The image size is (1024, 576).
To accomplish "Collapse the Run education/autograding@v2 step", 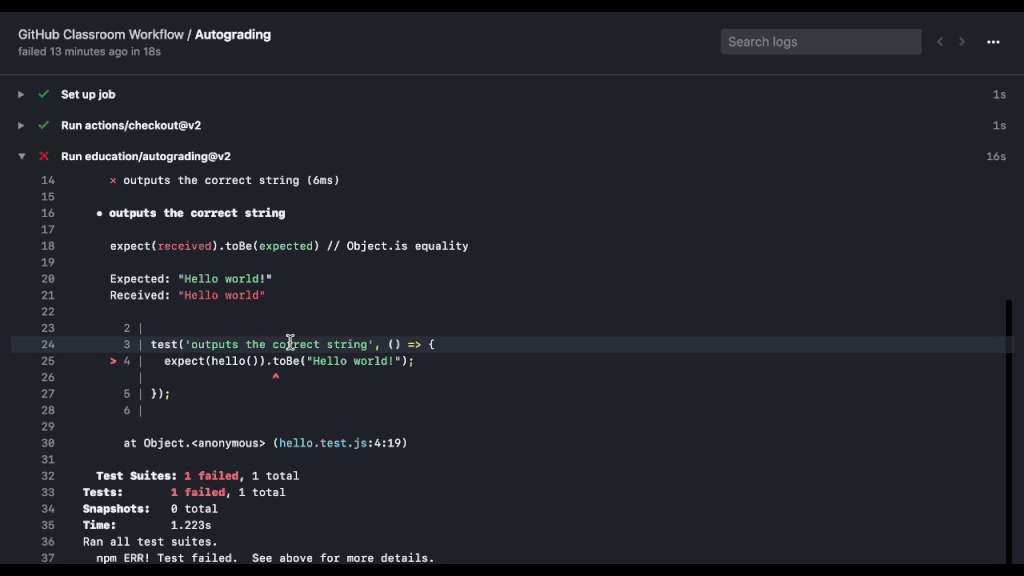I will pyautogui.click(x=21, y=156).
